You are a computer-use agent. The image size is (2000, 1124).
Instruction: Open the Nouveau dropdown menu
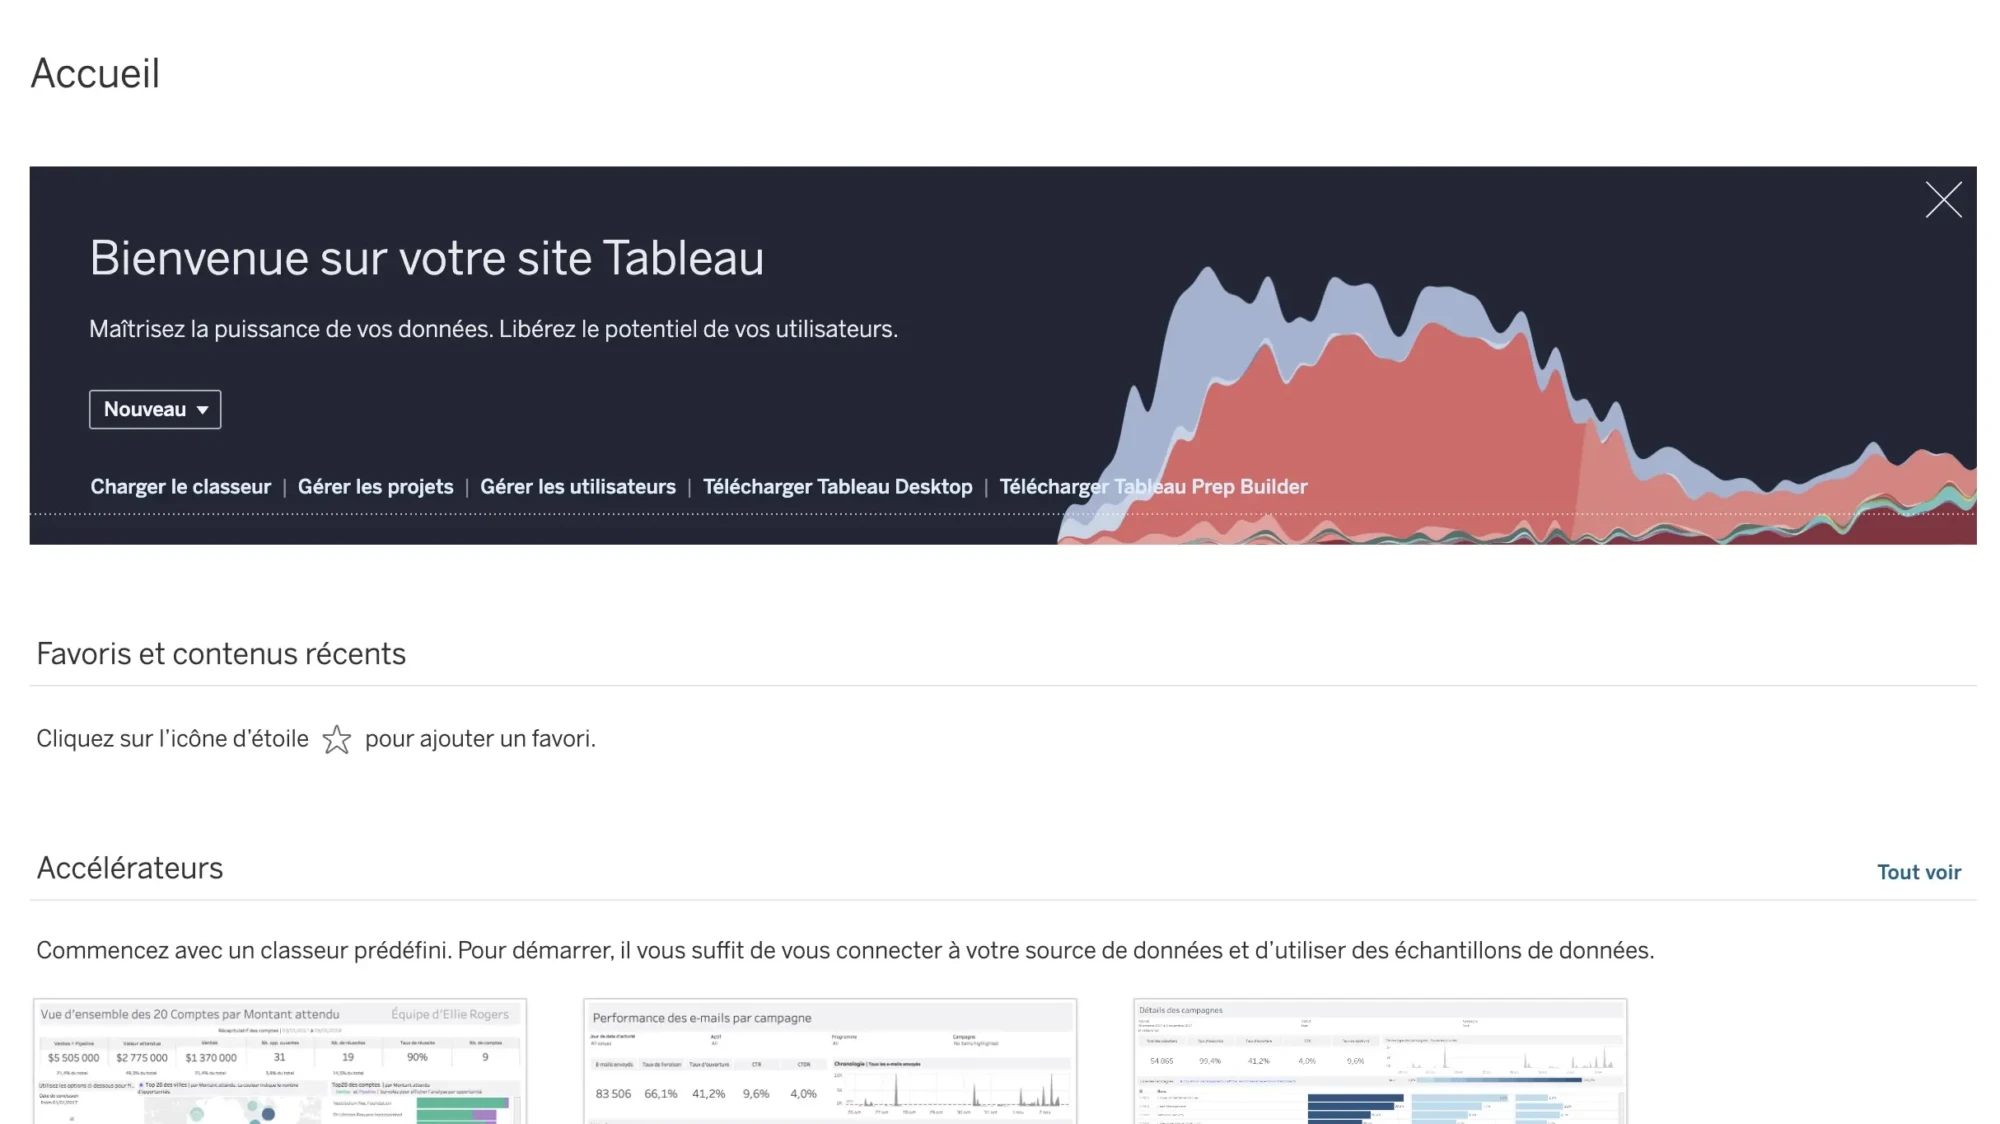point(154,409)
